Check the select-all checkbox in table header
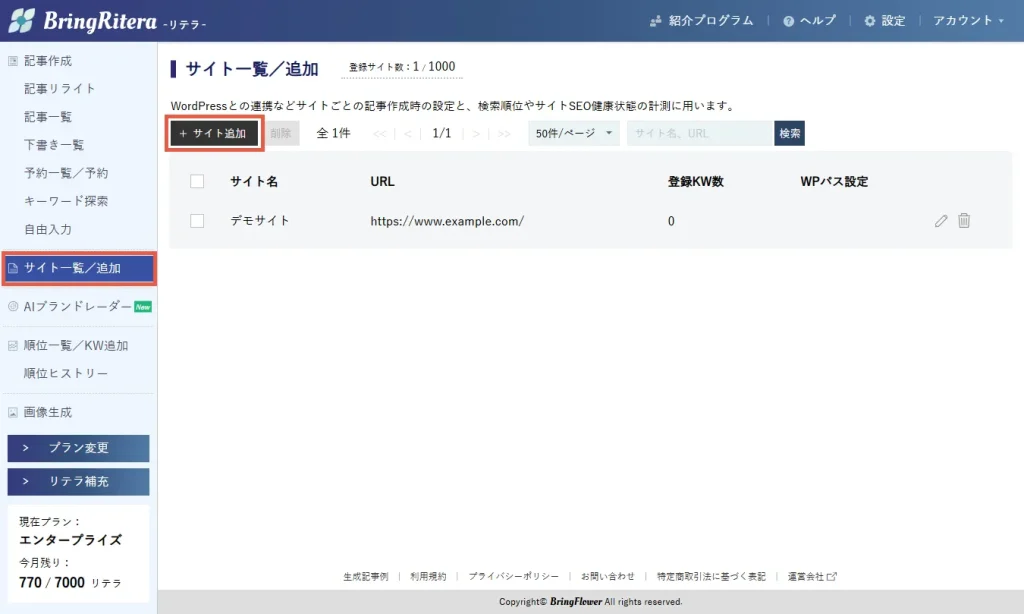The height and width of the screenshot is (614, 1024). [x=197, y=181]
